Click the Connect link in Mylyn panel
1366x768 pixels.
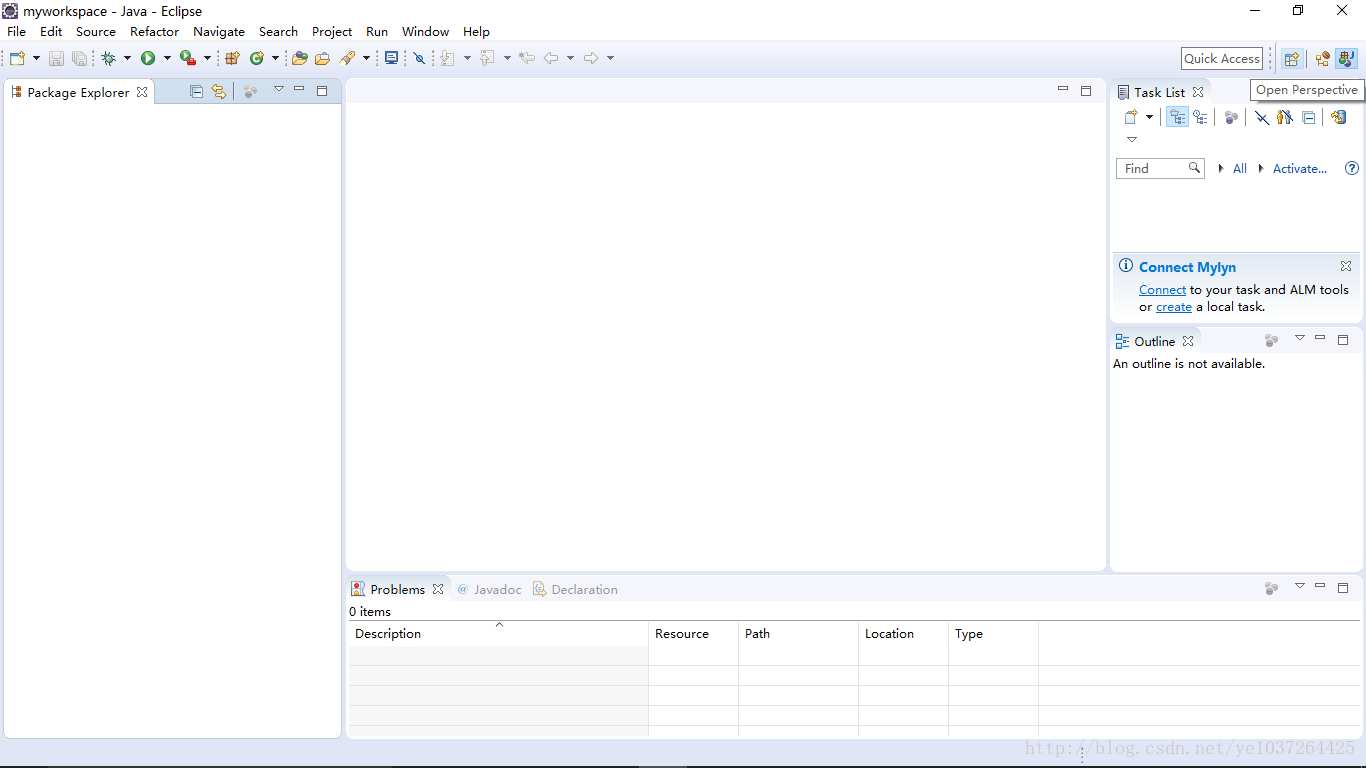click(1162, 290)
